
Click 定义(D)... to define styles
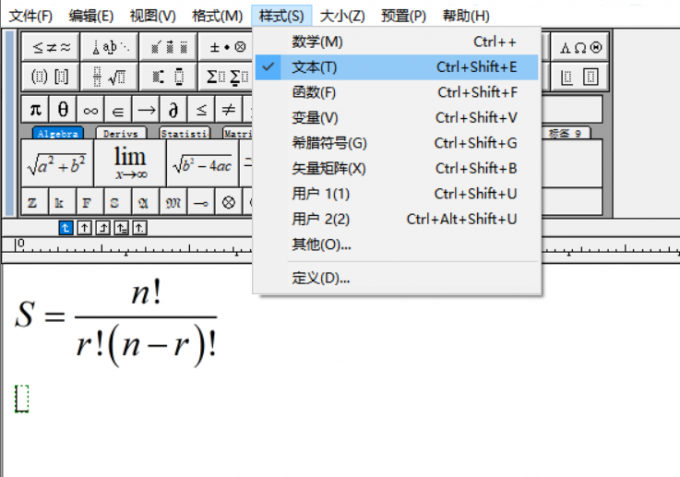[320, 278]
